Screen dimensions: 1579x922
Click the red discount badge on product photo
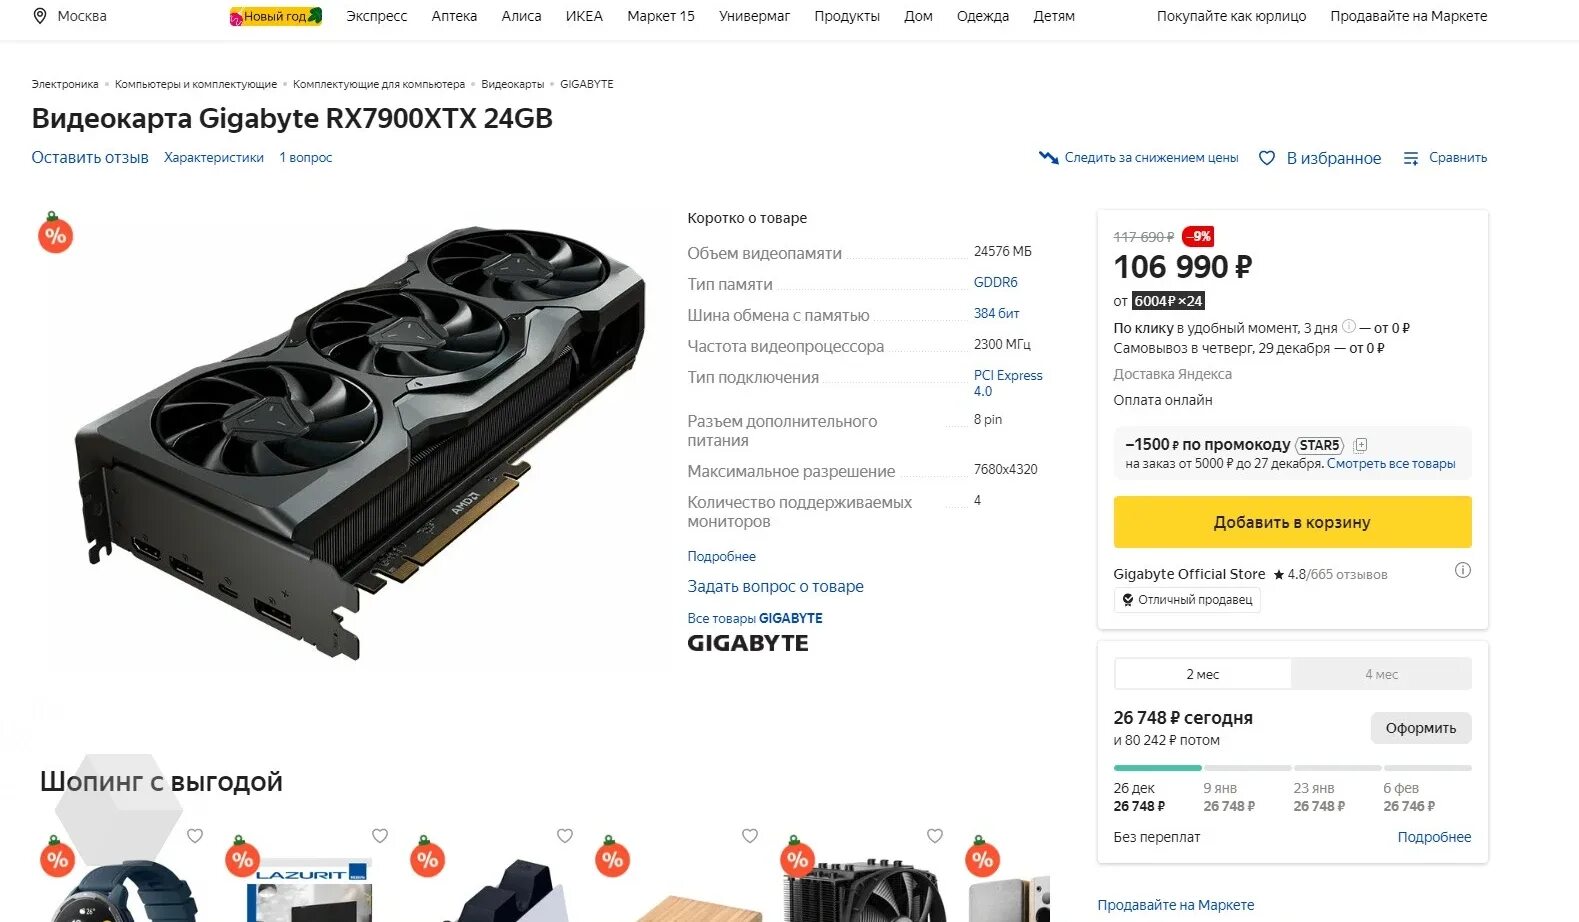(x=55, y=234)
